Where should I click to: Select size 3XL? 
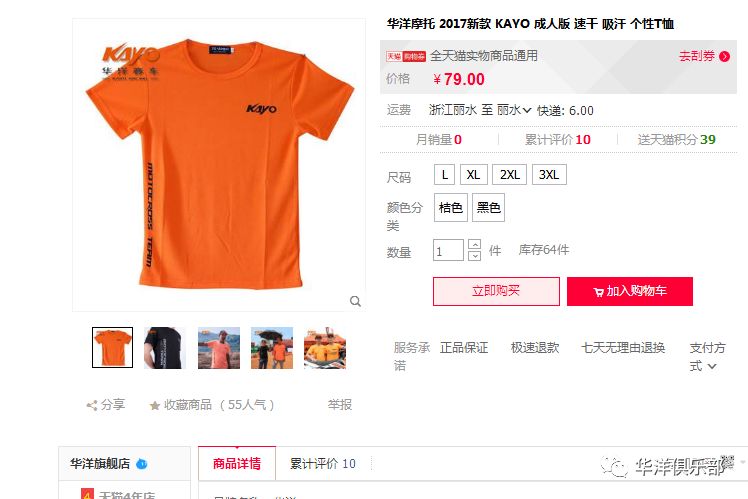[549, 175]
